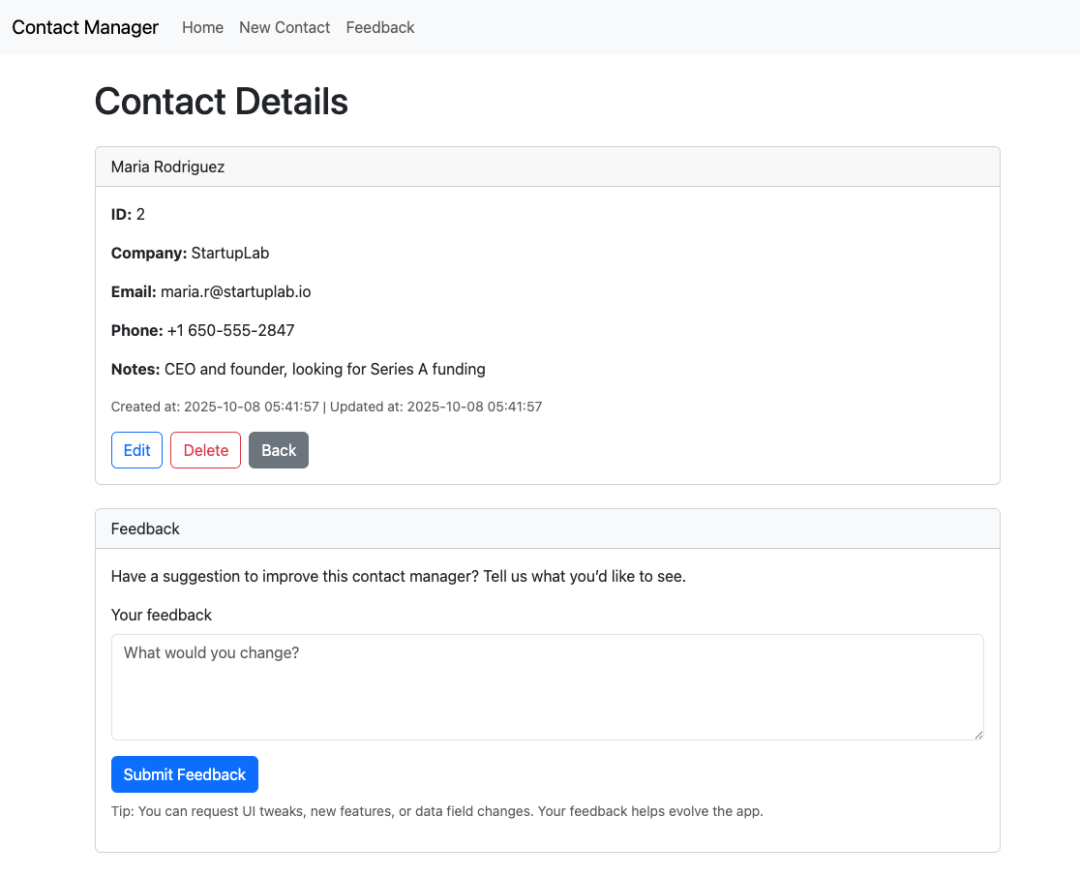The image size is (1080, 876).
Task: Click the phone number +1 650-555-2847
Action: coord(230,330)
